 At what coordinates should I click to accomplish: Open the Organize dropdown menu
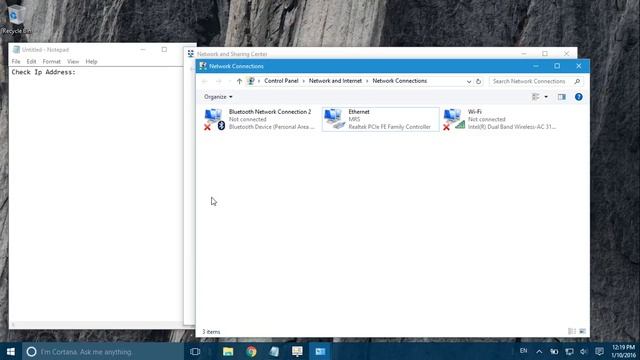218,97
